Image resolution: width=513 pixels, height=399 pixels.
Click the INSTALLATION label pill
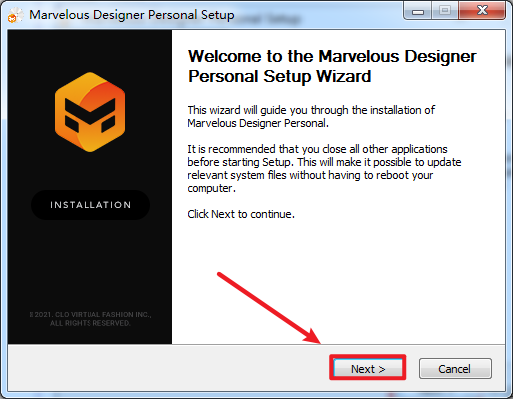click(90, 205)
